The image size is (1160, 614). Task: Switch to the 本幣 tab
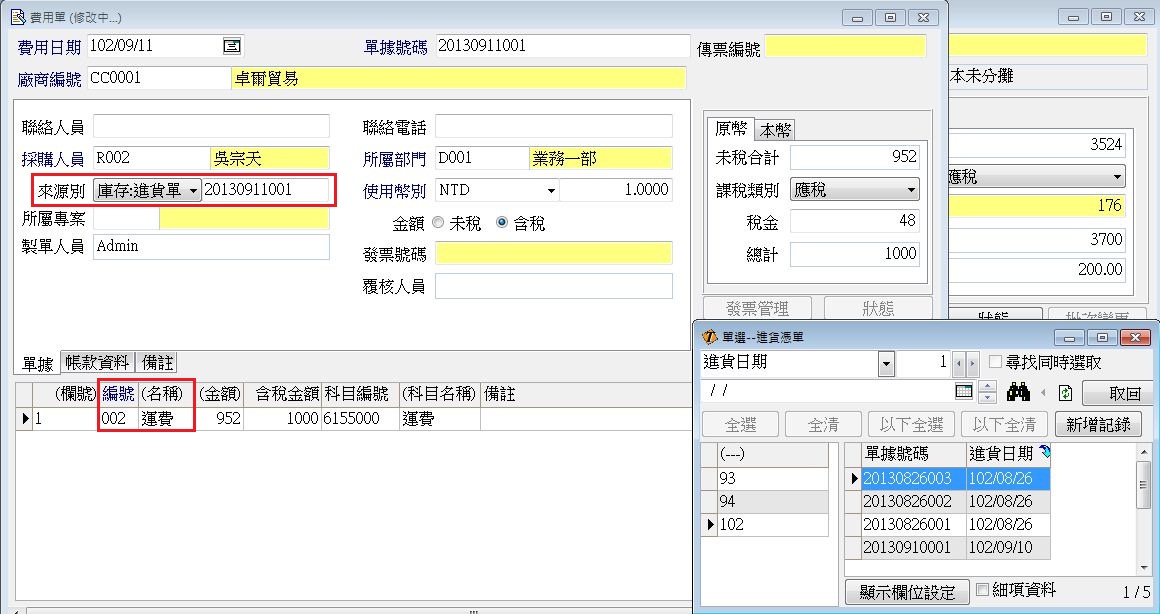pyautogui.click(x=775, y=130)
